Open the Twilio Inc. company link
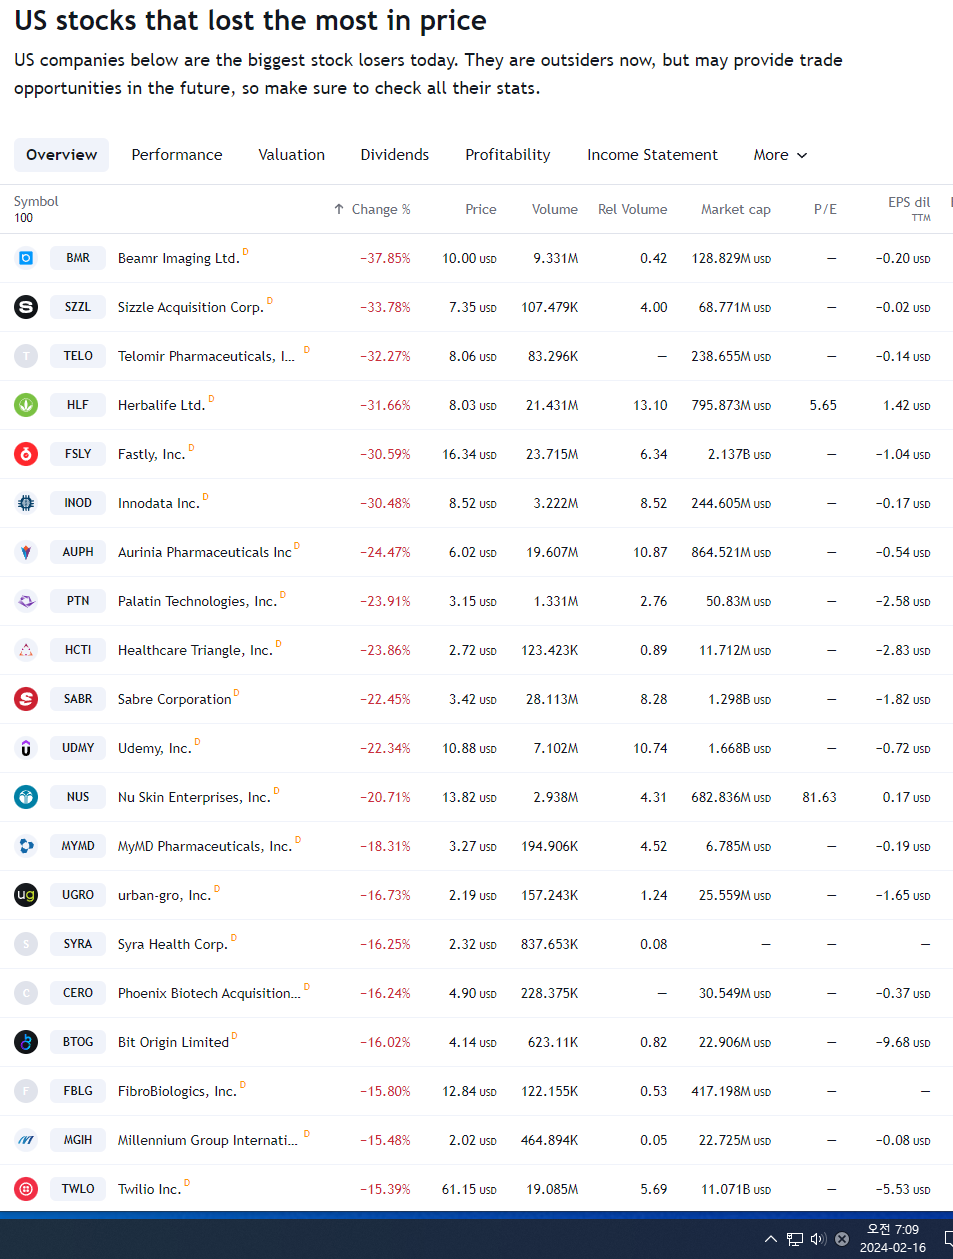 click(149, 1189)
